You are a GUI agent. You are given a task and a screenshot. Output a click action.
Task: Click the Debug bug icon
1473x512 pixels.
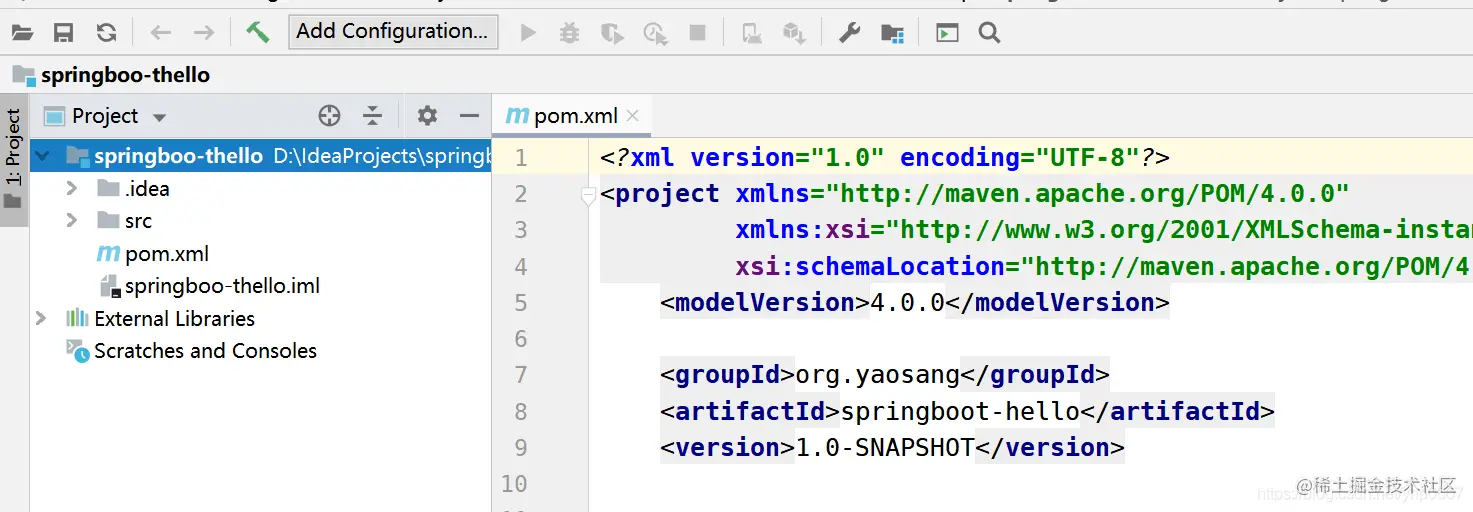569,33
